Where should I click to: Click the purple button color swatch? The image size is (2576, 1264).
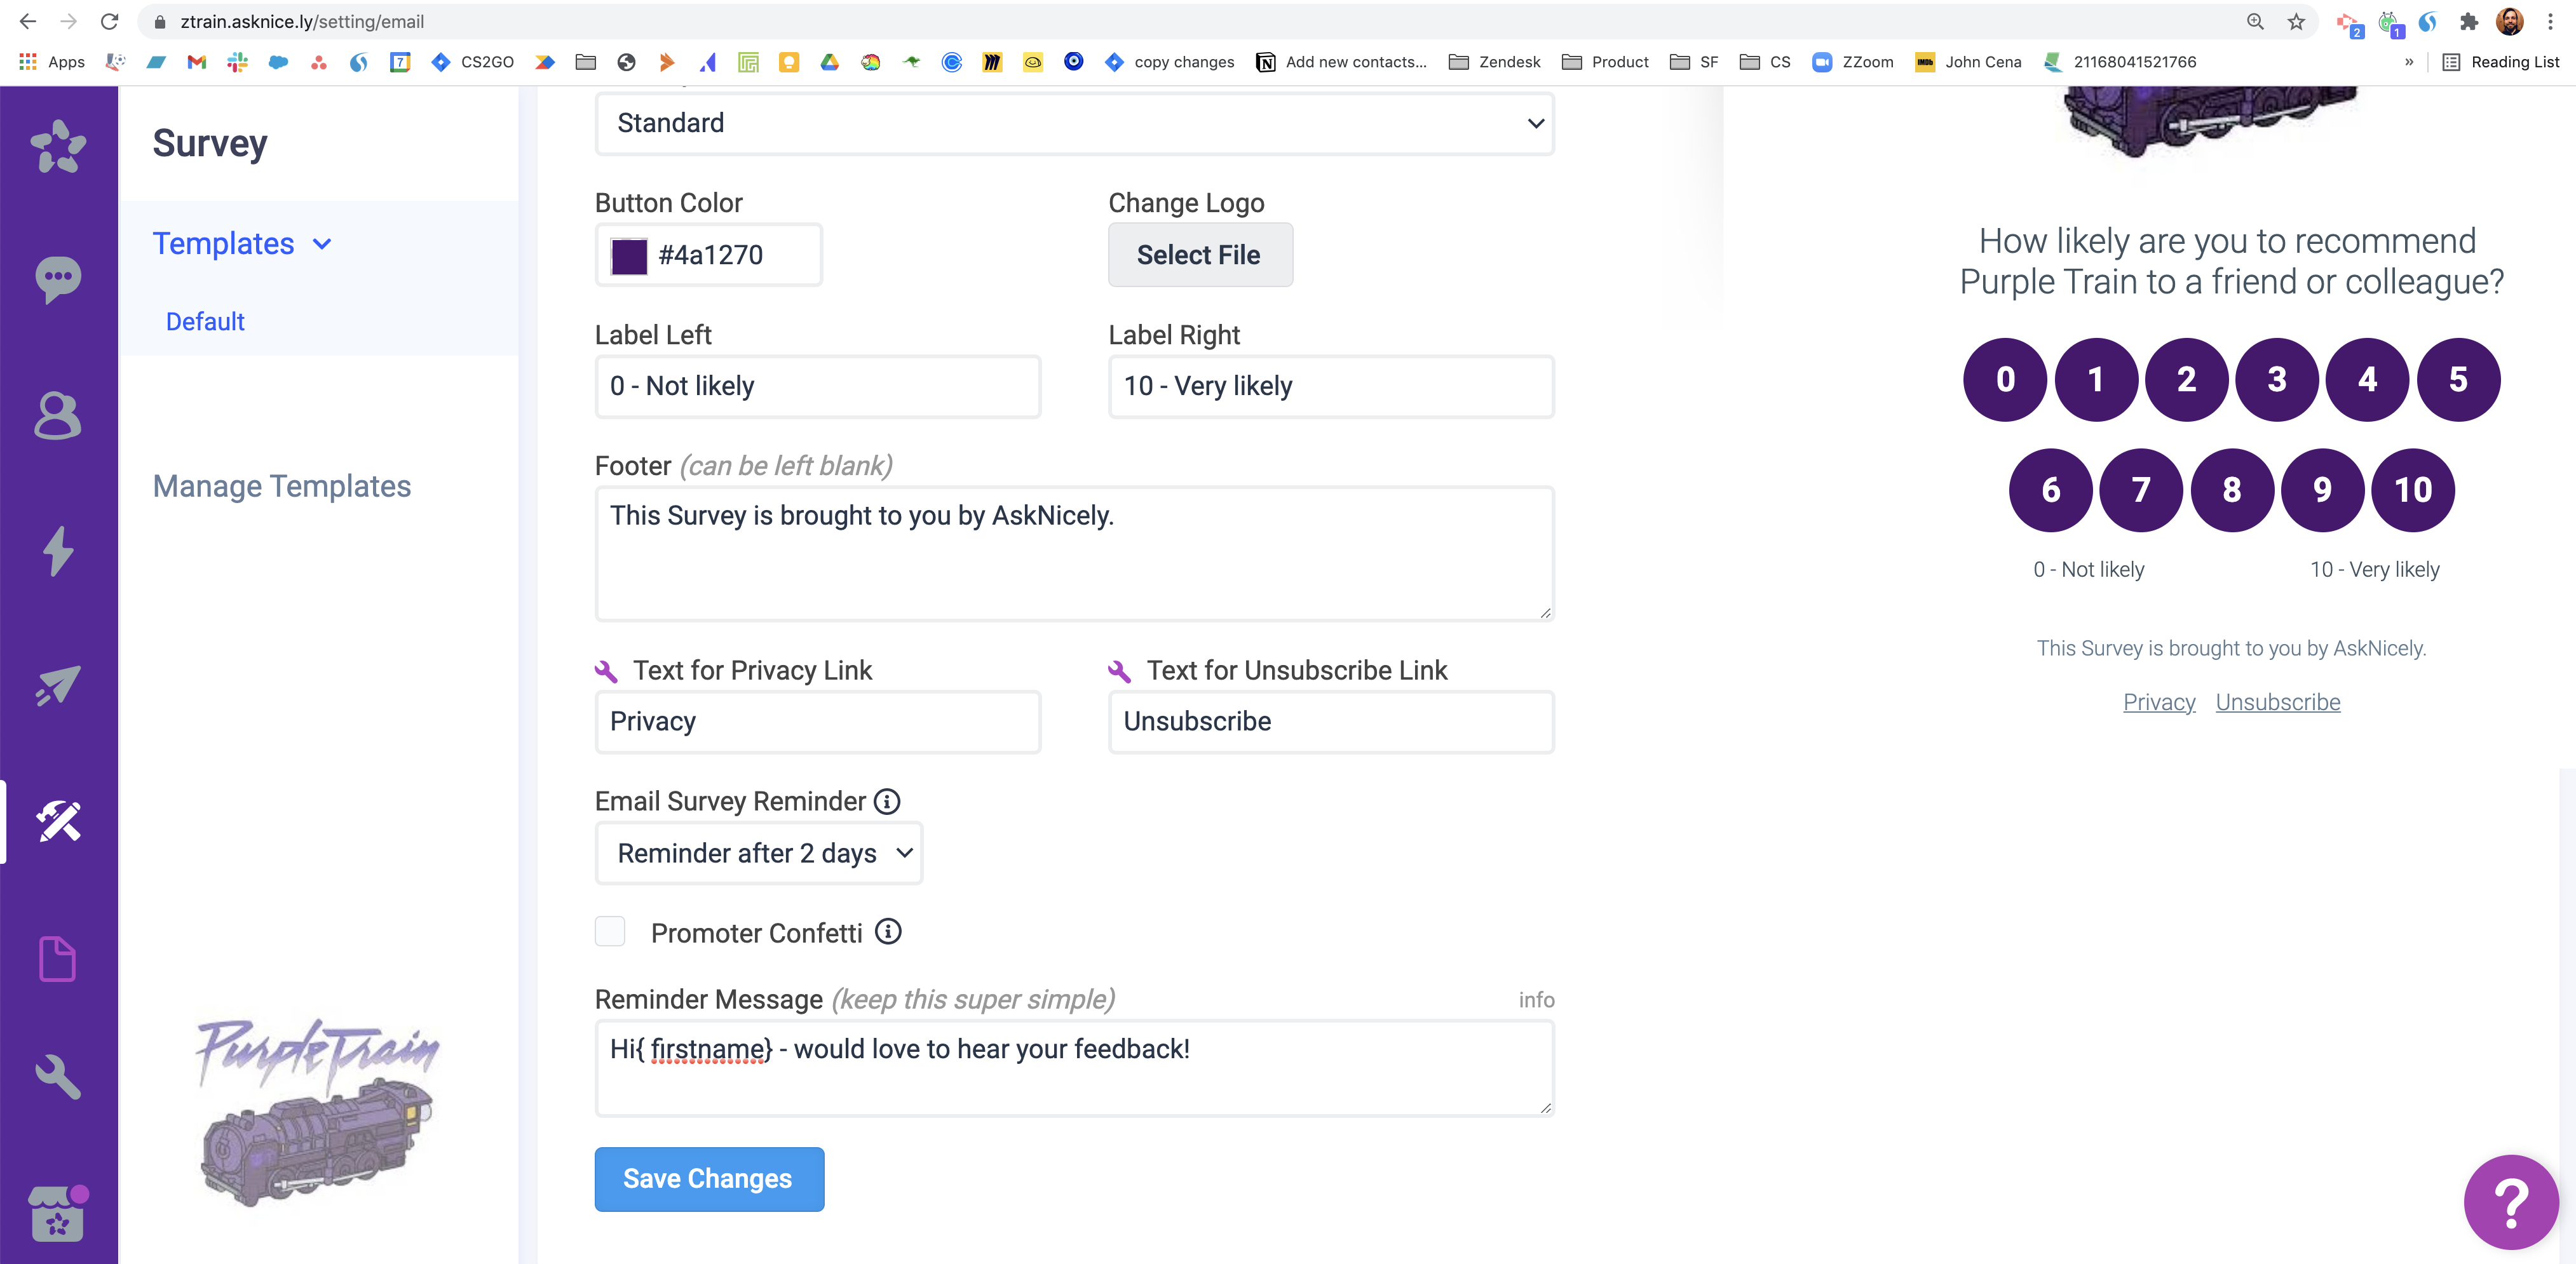pos(629,256)
